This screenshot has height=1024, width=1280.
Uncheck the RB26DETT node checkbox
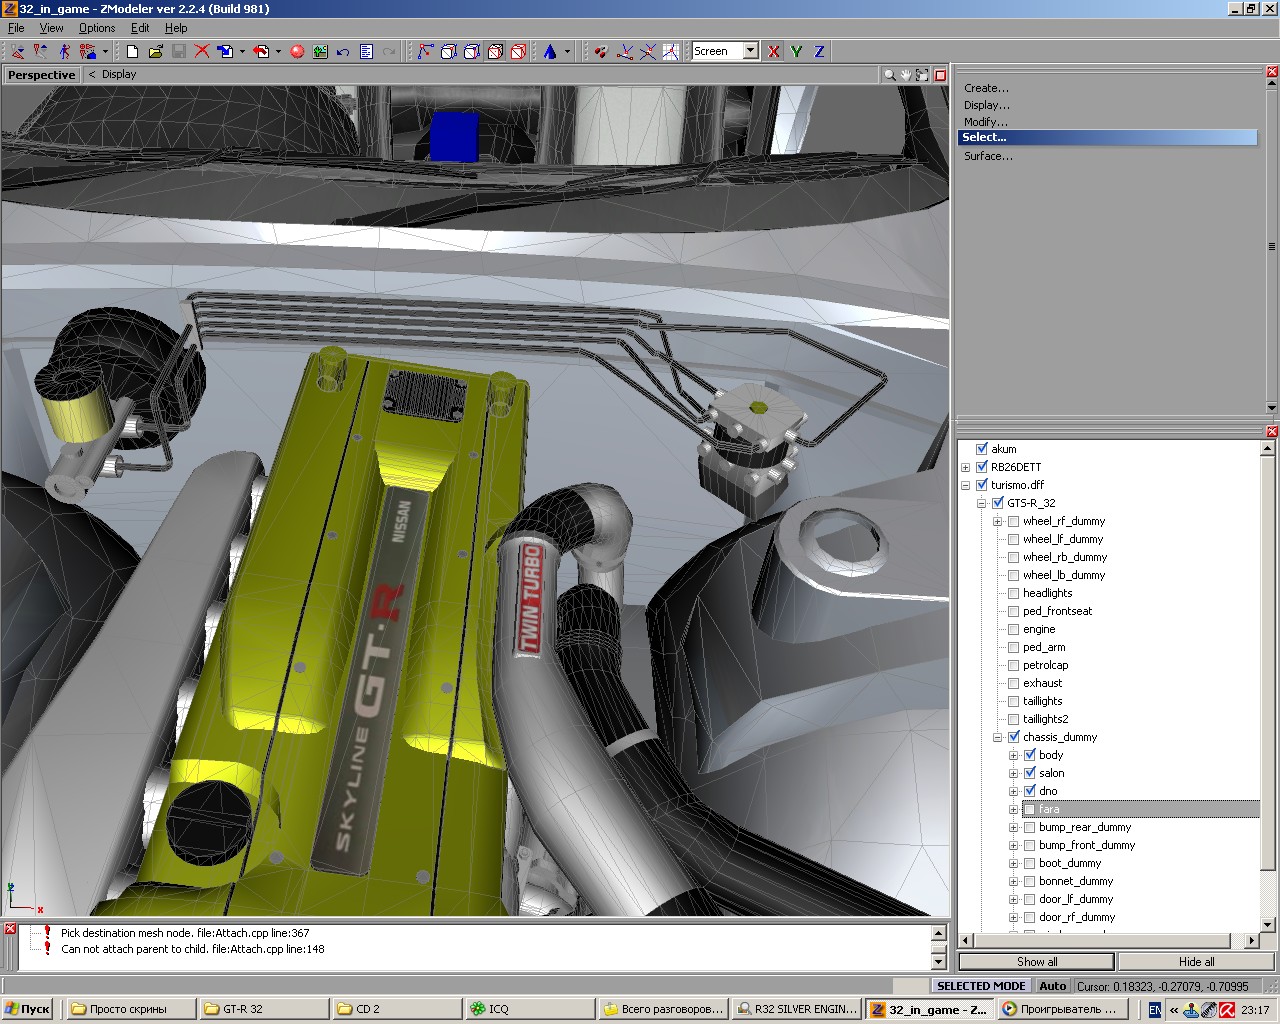(982, 467)
